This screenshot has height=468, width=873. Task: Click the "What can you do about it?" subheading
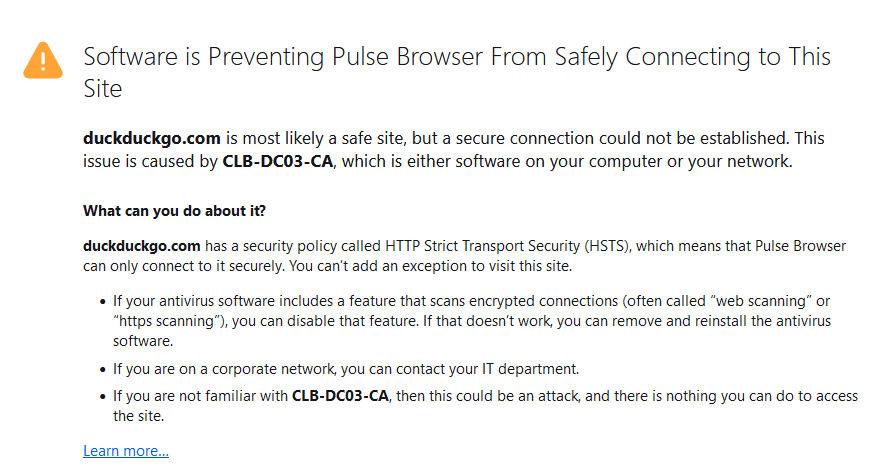(174, 211)
